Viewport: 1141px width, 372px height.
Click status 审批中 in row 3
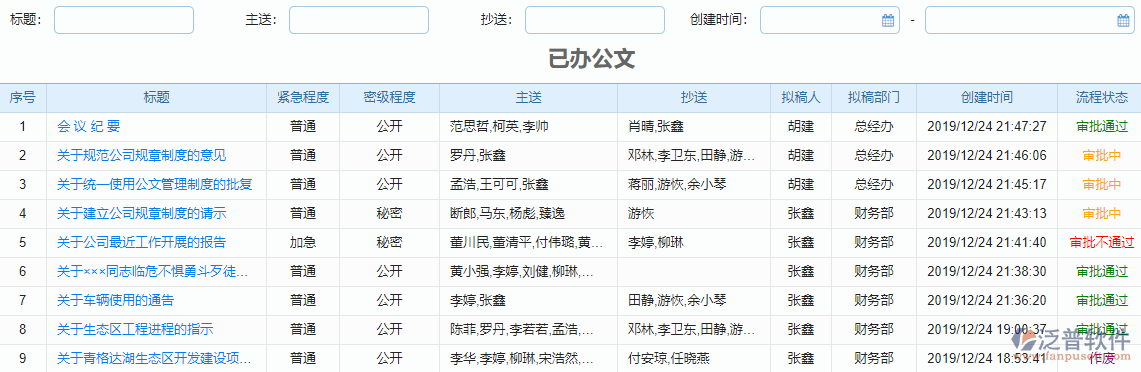click(1102, 185)
